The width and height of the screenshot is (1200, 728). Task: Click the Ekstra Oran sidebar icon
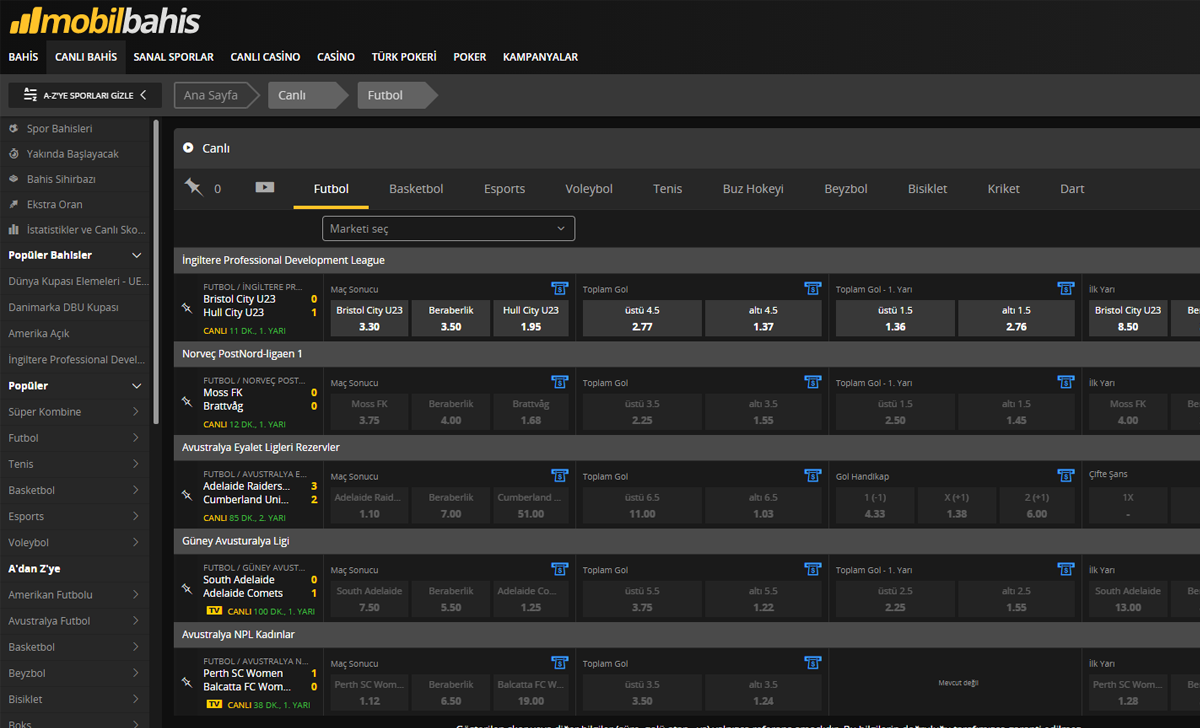(14, 204)
